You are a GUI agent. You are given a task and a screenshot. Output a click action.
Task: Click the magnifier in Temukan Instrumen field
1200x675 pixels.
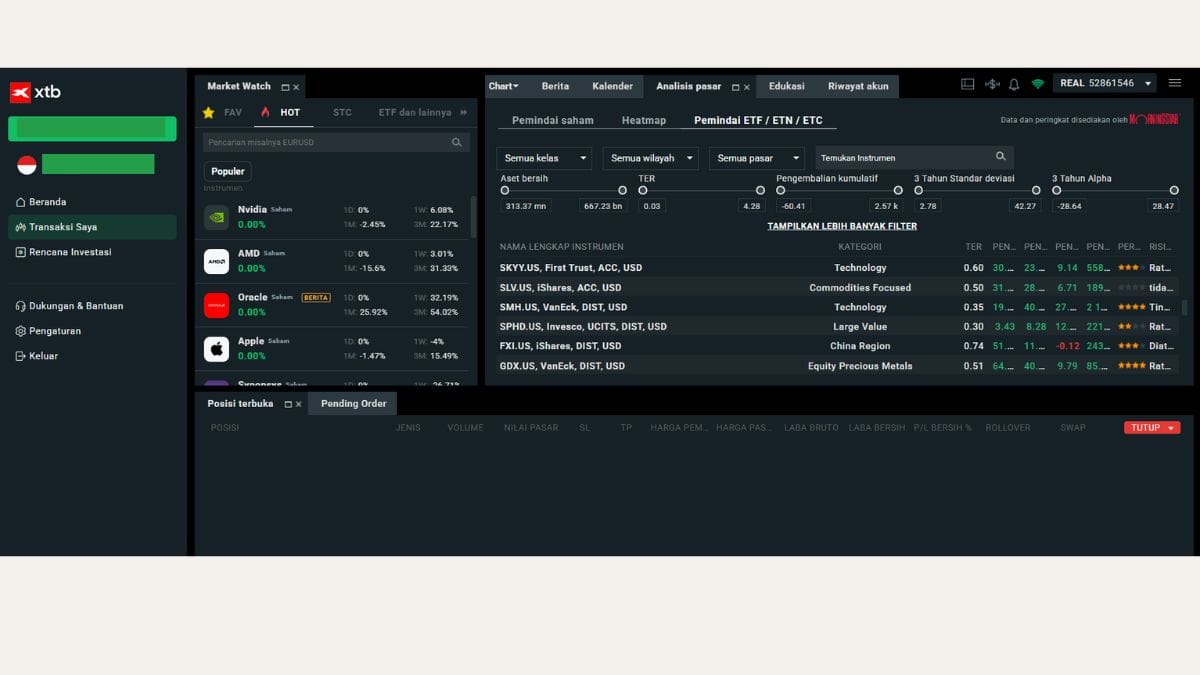[1001, 157]
